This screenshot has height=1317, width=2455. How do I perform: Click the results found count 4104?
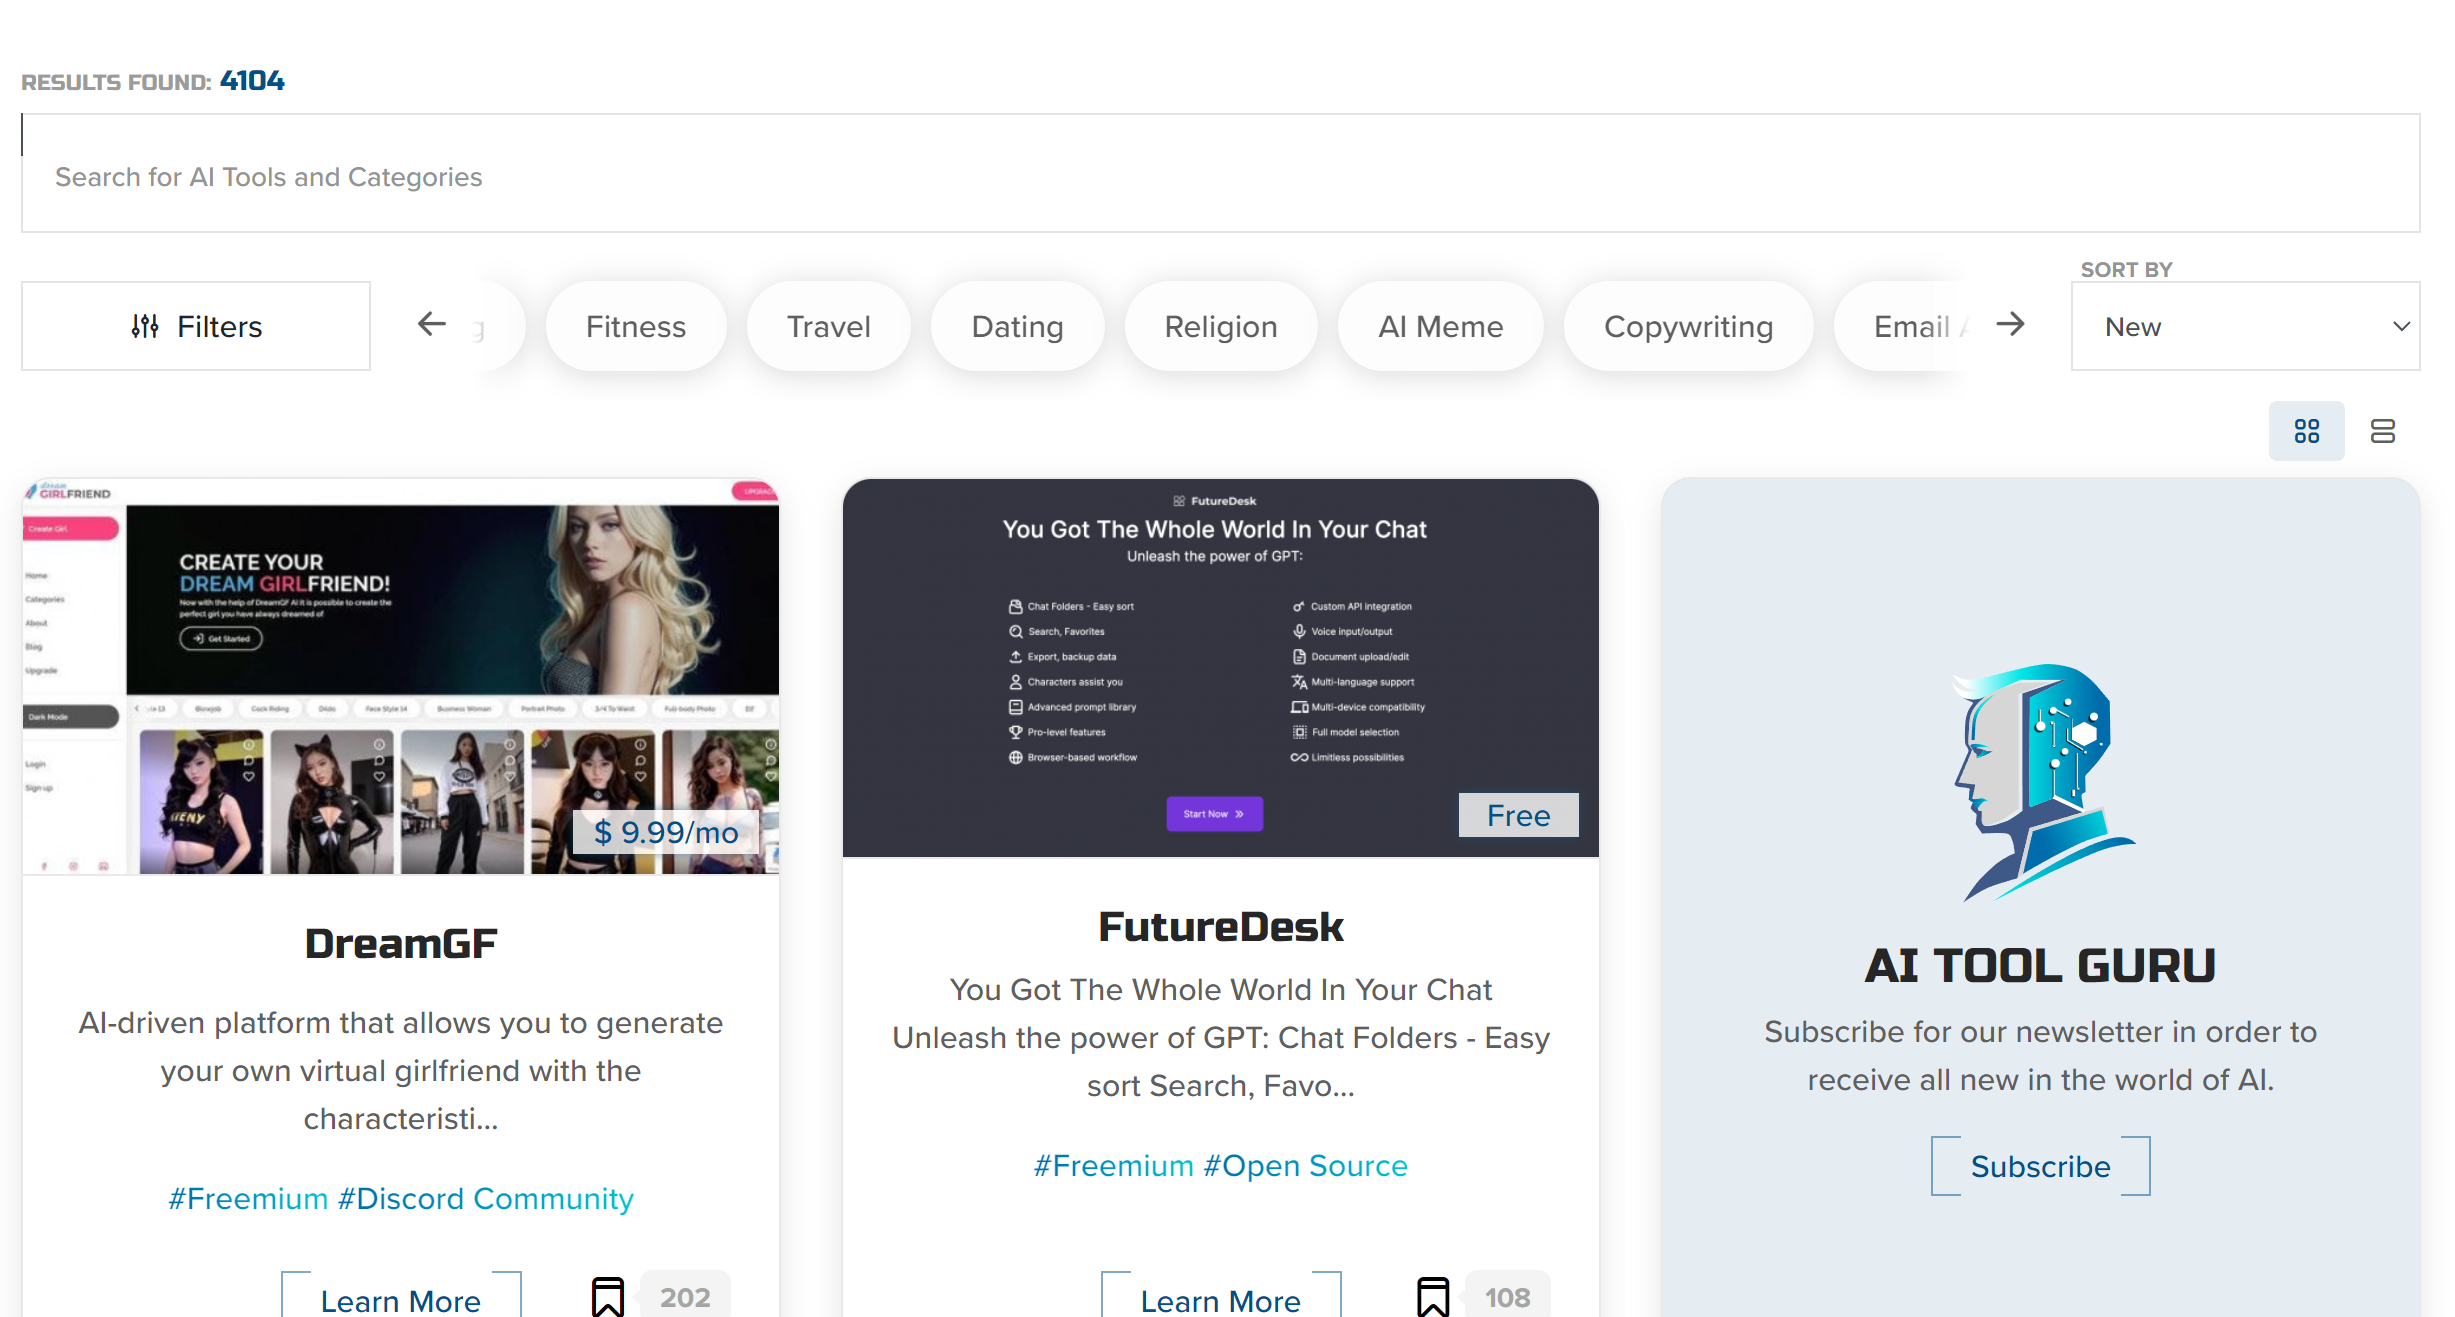pyautogui.click(x=252, y=81)
